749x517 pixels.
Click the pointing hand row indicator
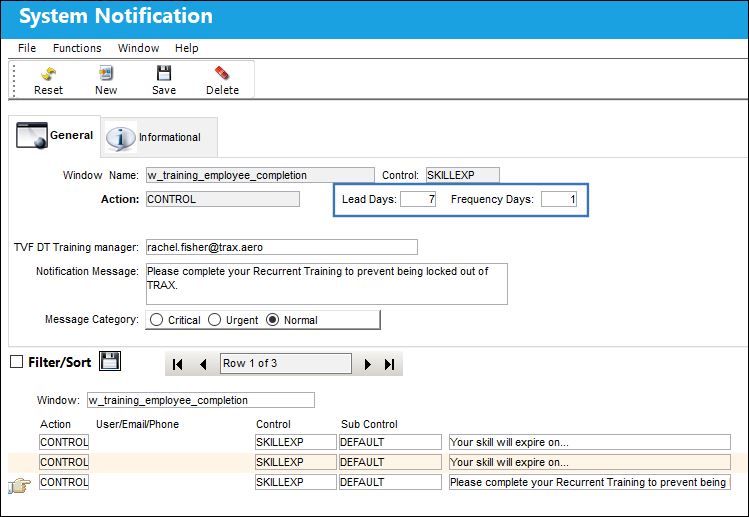click(x=19, y=486)
